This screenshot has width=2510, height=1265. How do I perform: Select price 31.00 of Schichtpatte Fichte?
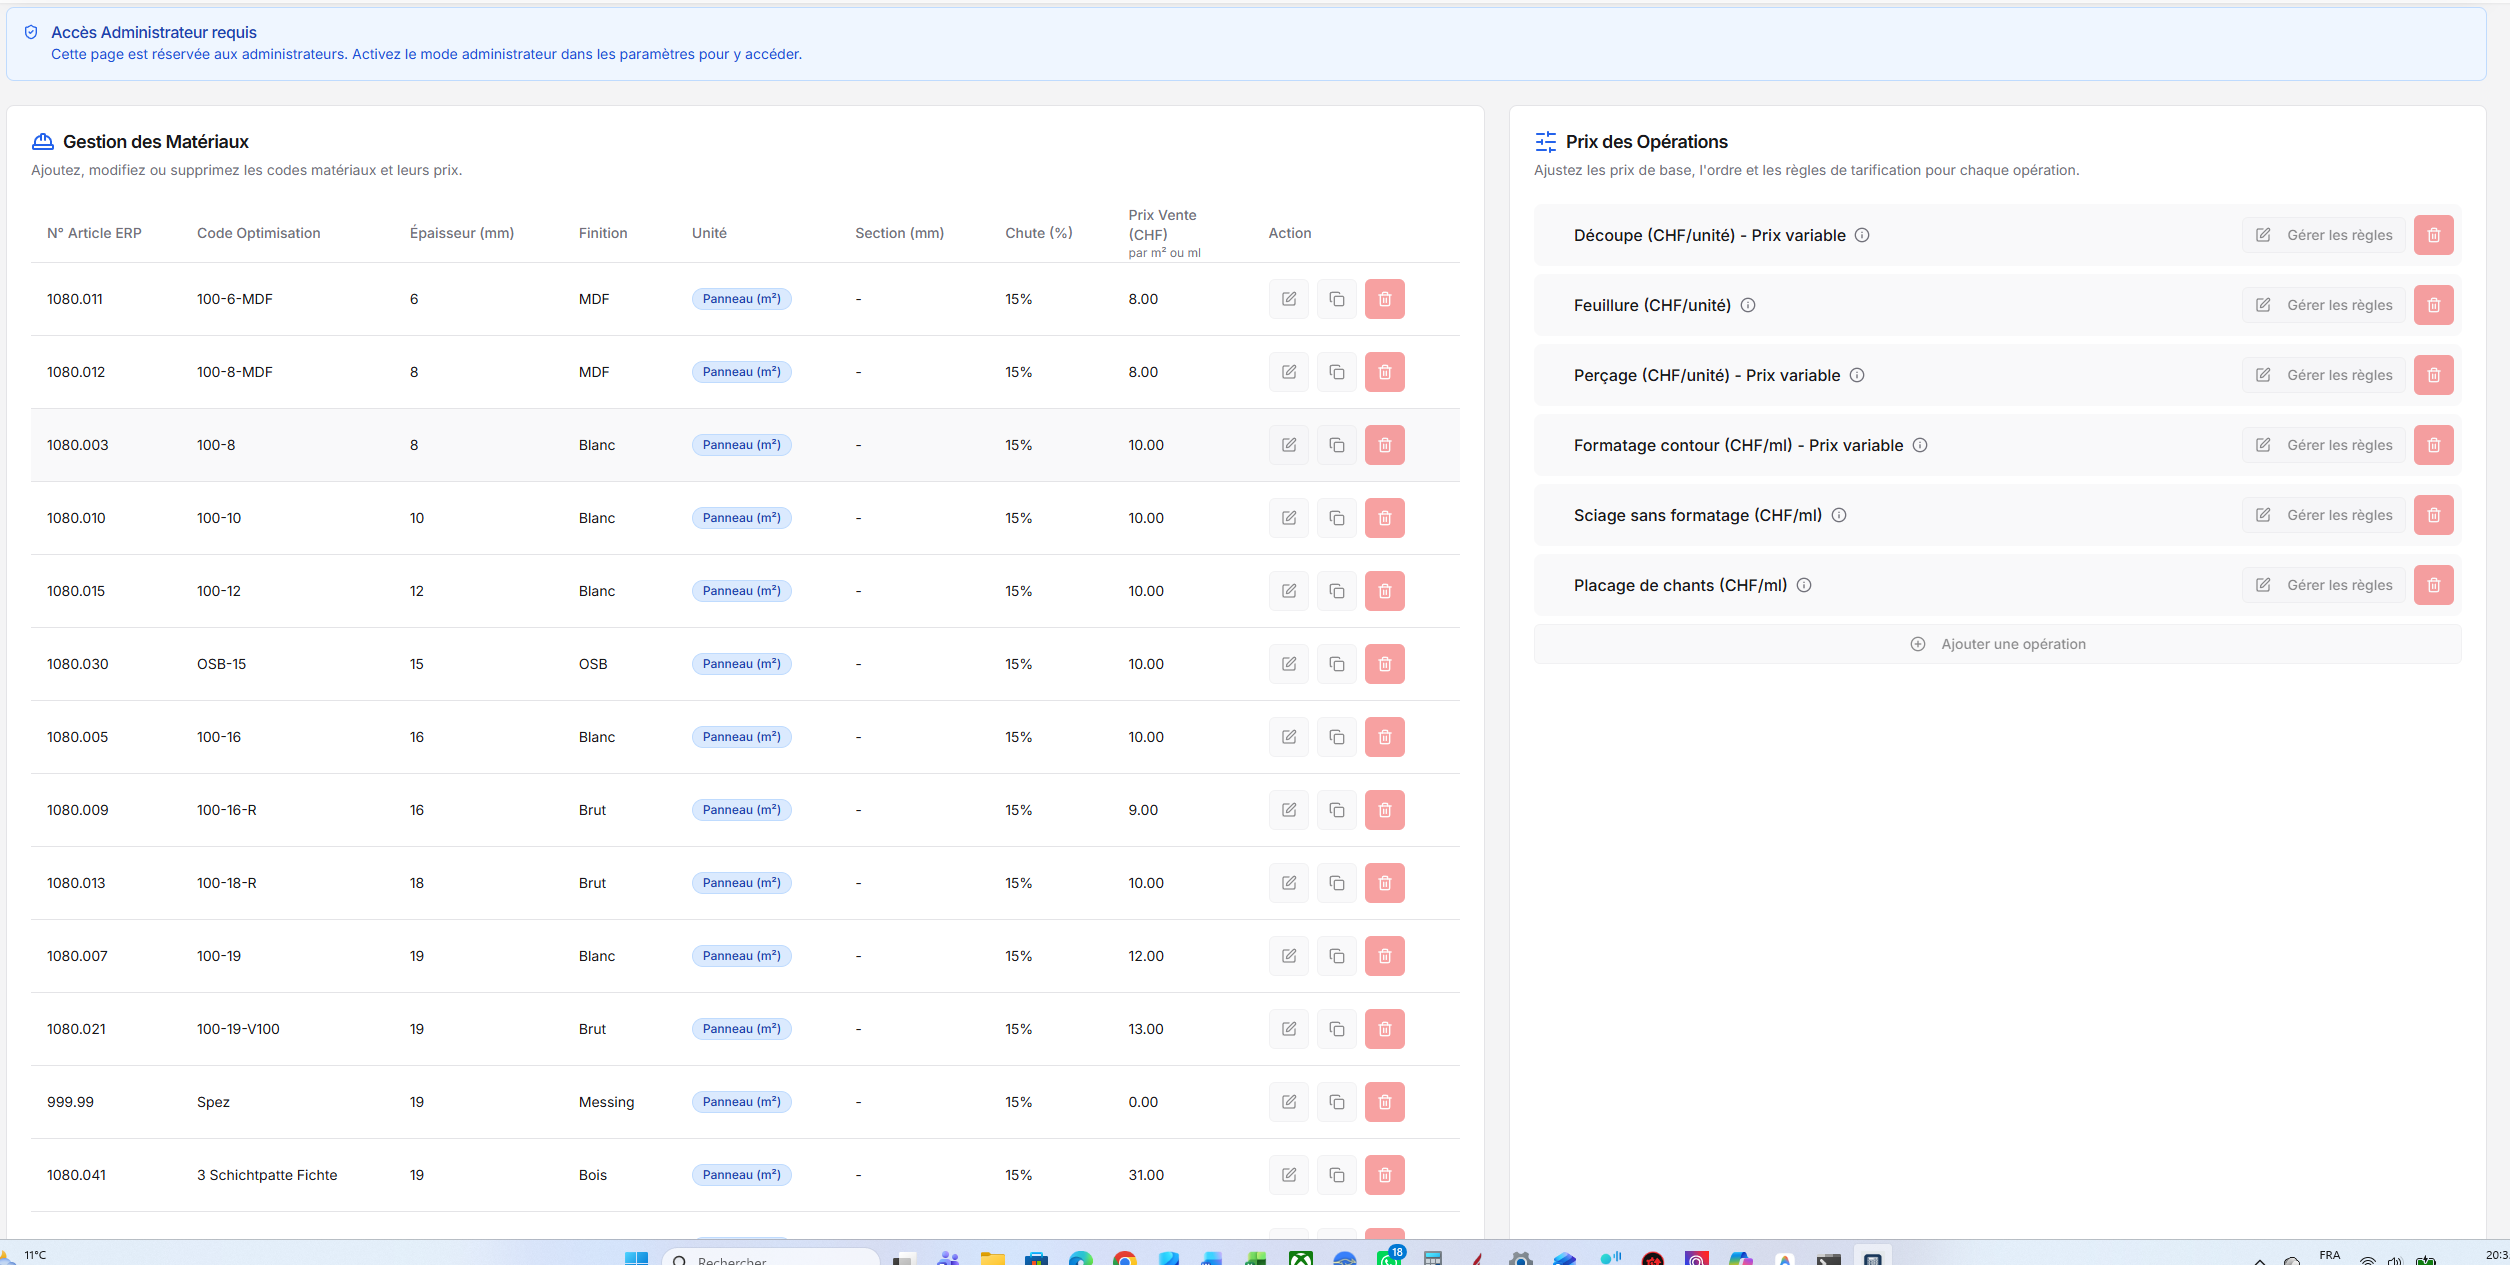(1146, 1175)
